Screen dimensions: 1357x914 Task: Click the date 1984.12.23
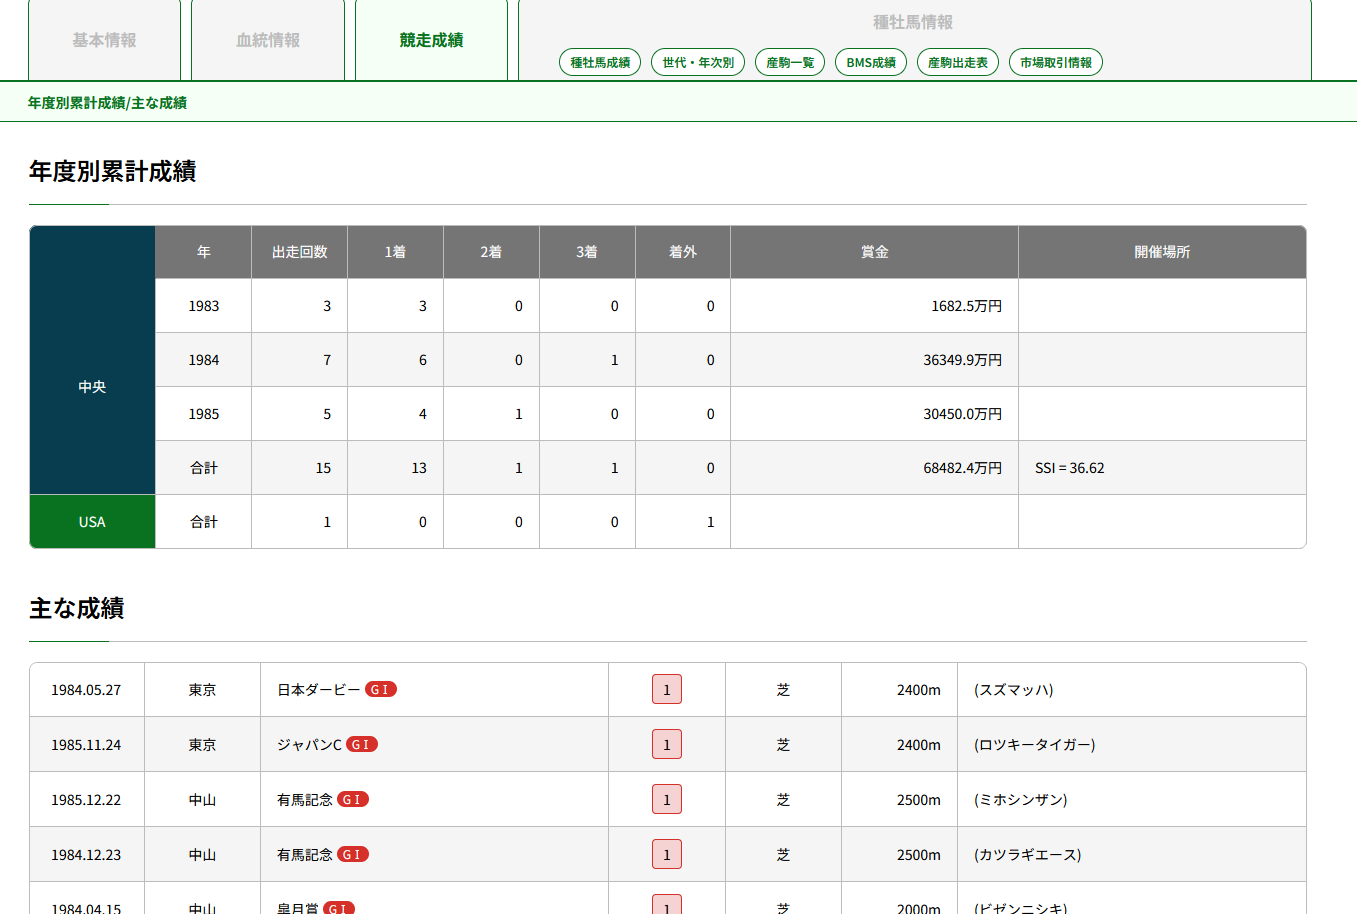(x=86, y=855)
